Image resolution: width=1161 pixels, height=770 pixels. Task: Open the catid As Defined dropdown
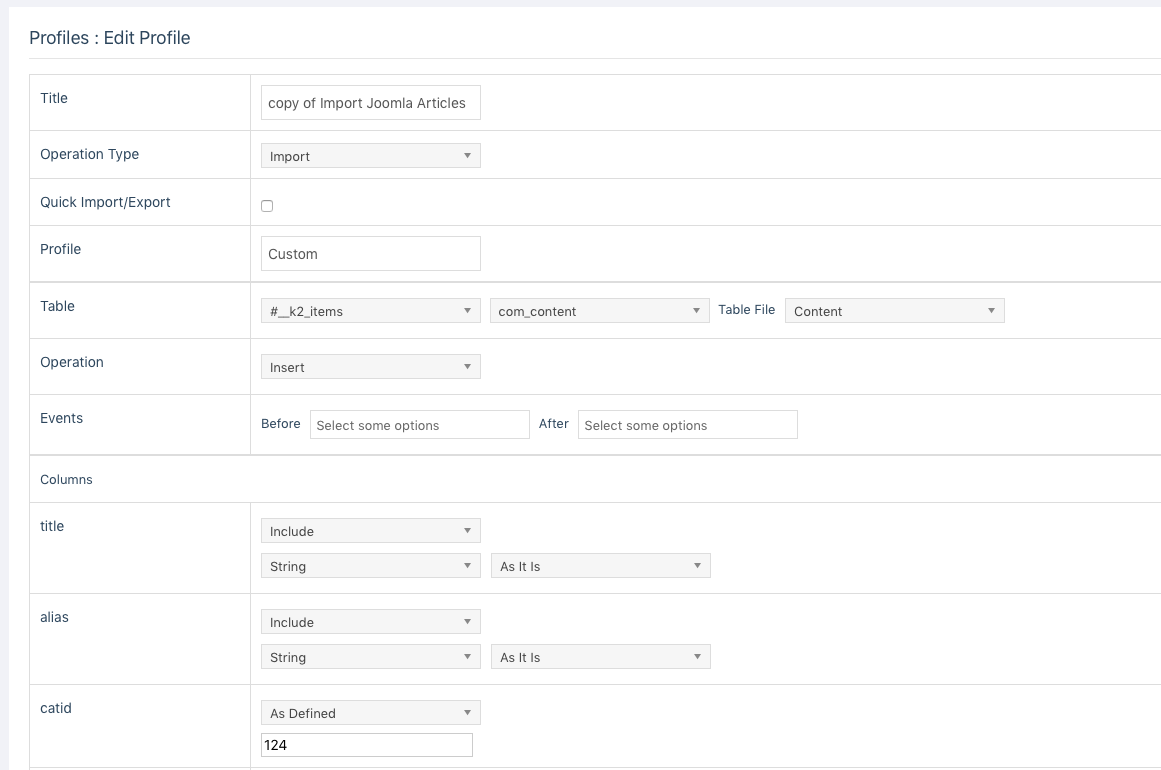click(370, 713)
